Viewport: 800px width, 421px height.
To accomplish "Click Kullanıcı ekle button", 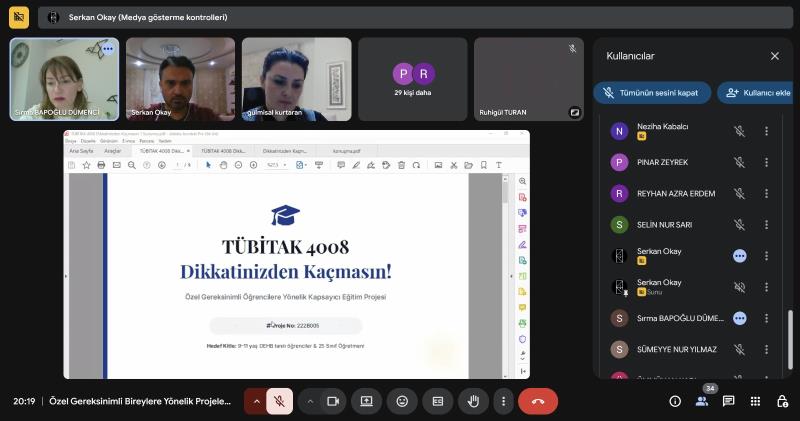I will [757, 93].
